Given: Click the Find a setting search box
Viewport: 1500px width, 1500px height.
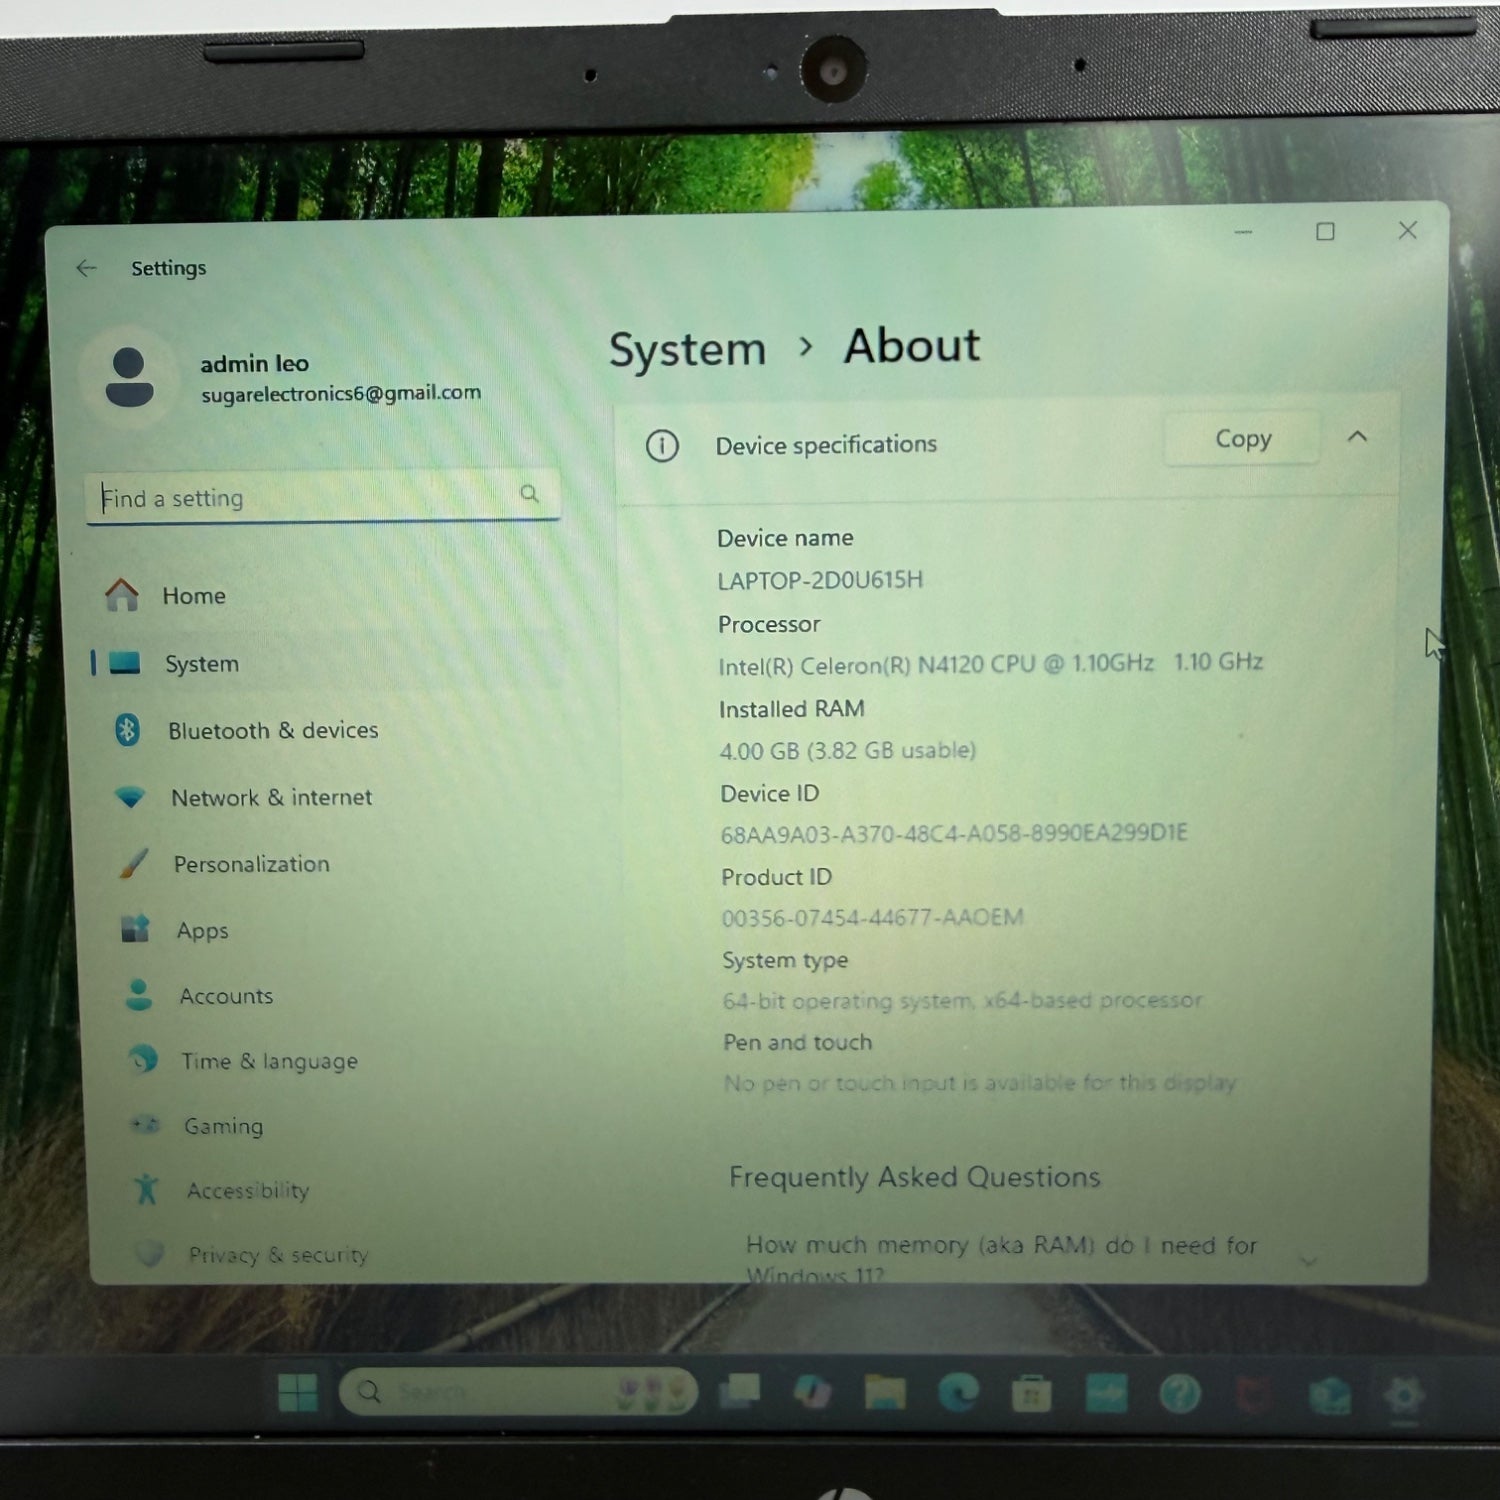Looking at the screenshot, I should point(310,497).
